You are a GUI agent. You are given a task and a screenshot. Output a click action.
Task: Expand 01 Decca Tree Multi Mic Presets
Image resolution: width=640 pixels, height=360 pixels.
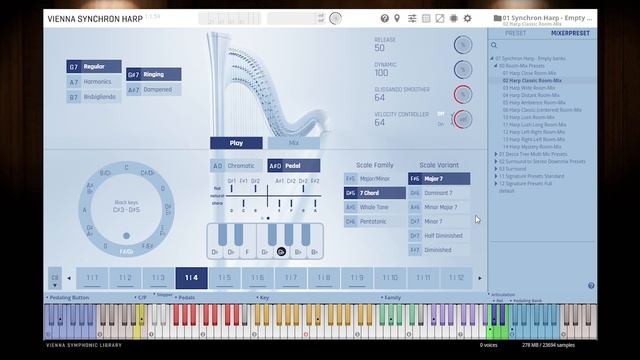496,154
